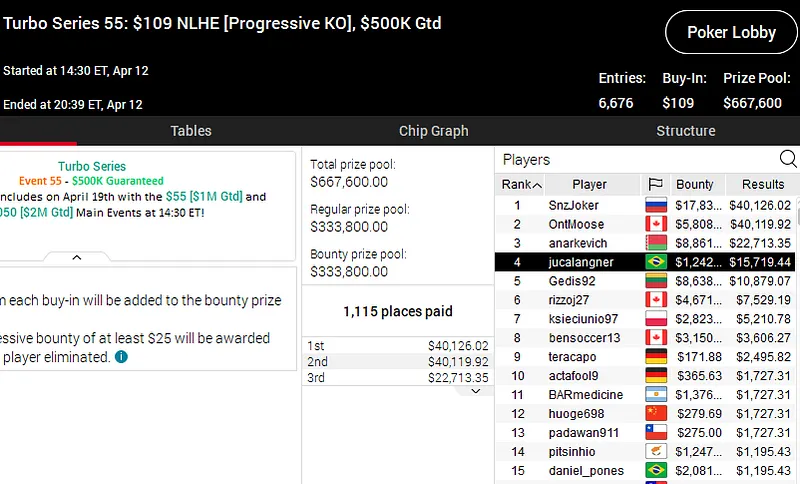Image resolution: width=800 pixels, height=484 pixels.
Task: Open the Chip Graph tab
Action: [433, 131]
